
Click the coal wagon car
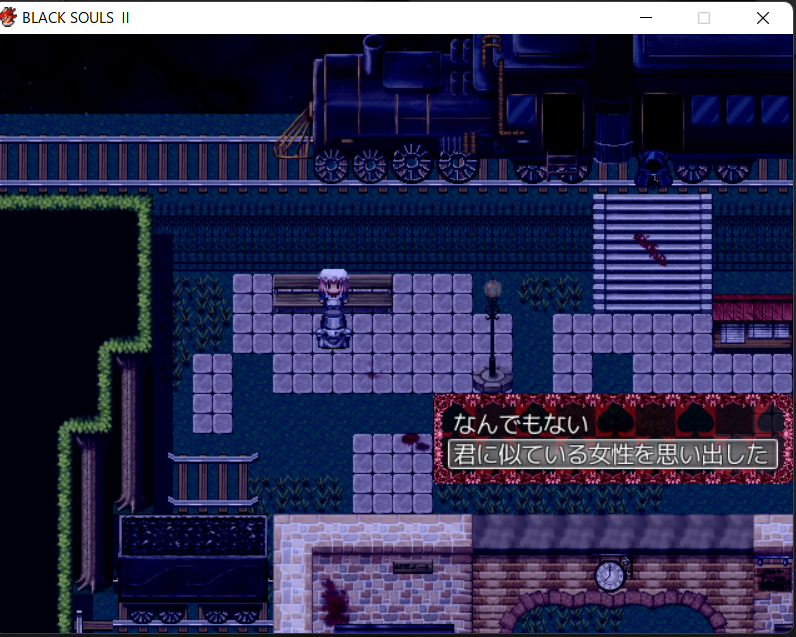pyautogui.click(x=193, y=568)
